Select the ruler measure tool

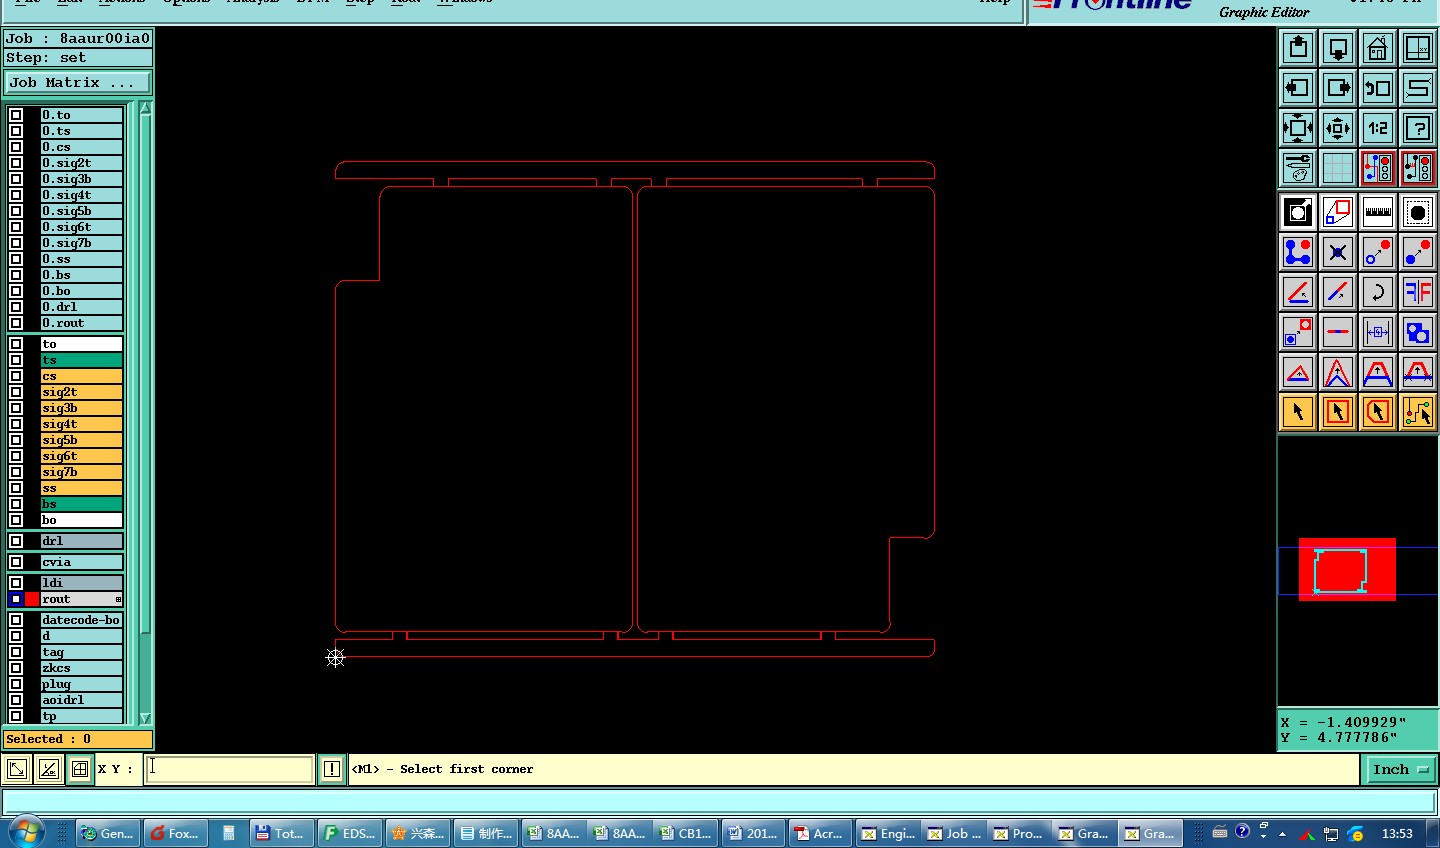(1378, 212)
